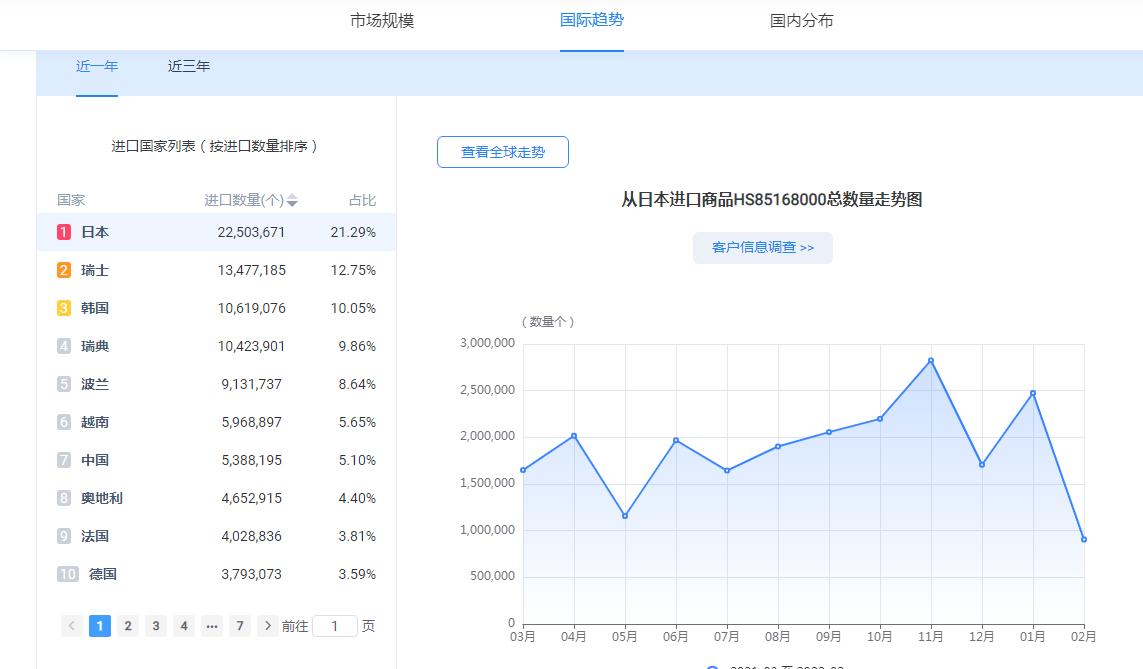This screenshot has width=1143, height=669.
Task: Go to page 2 of the country list
Action: tap(128, 625)
